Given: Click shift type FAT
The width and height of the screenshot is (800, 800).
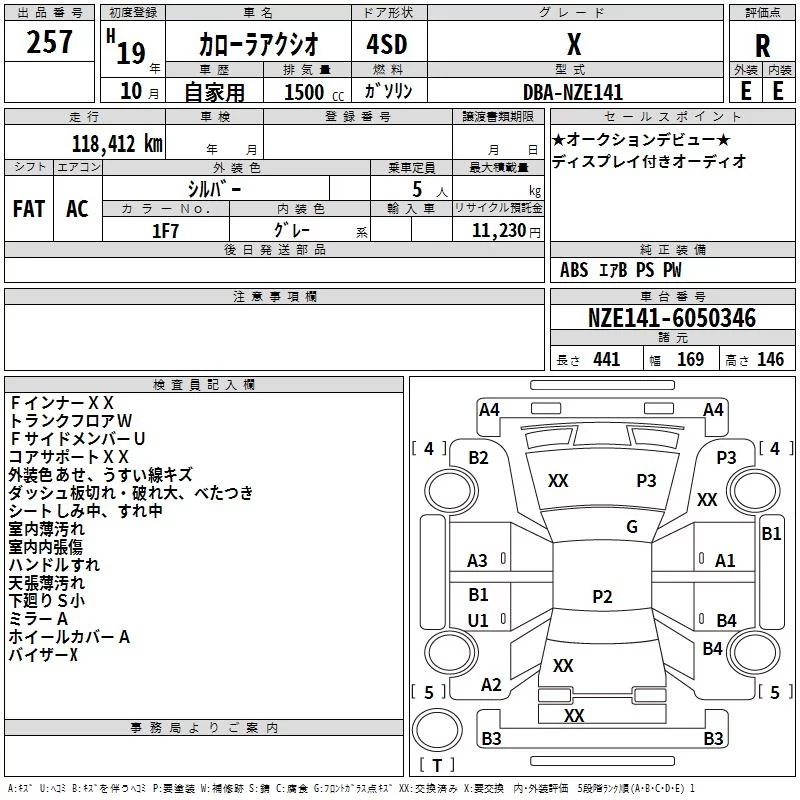Looking at the screenshot, I should 29,209.
